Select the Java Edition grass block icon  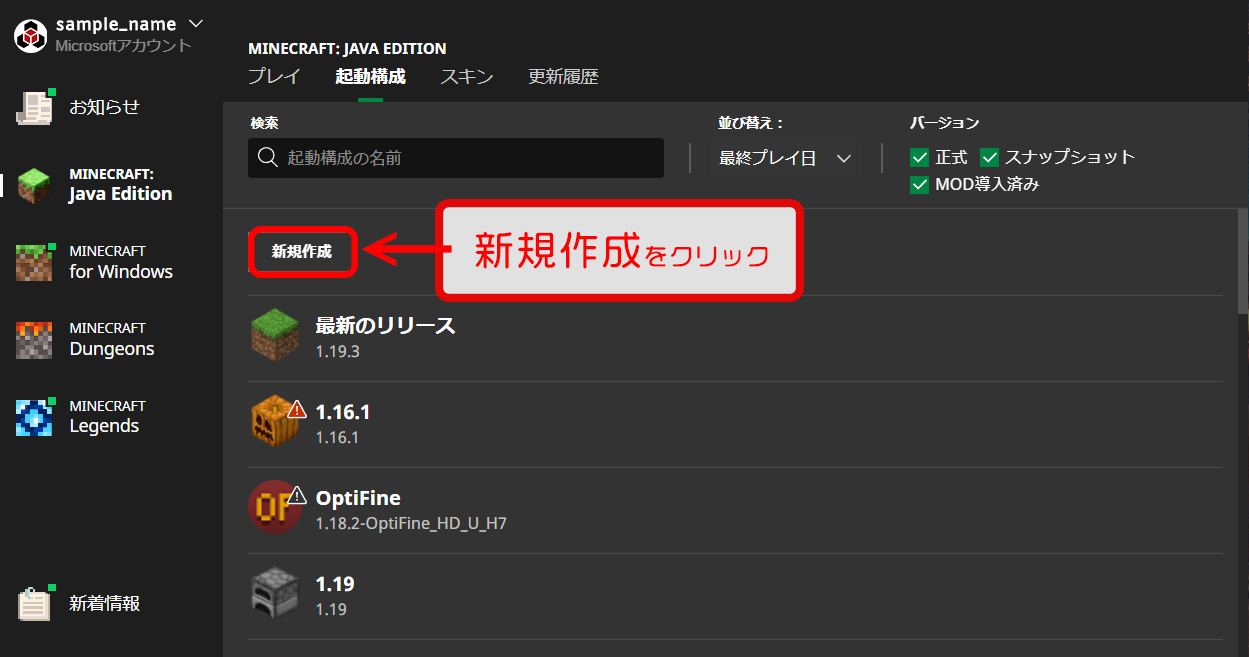click(x=34, y=185)
